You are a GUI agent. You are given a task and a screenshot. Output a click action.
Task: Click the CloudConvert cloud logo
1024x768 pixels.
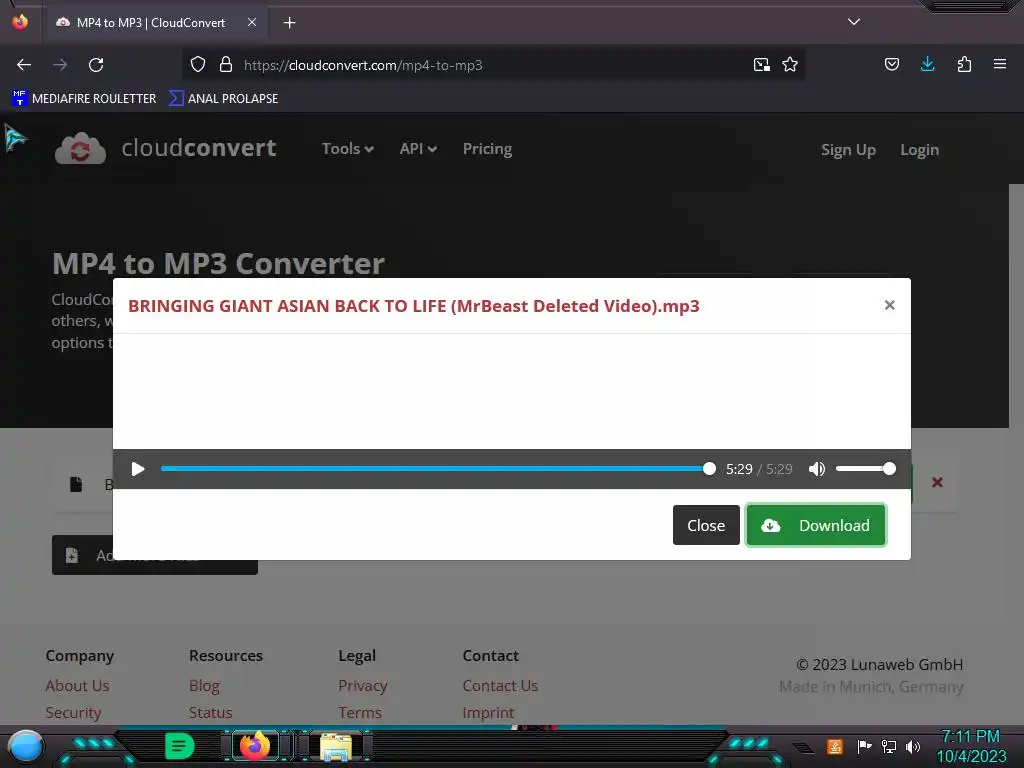point(80,148)
